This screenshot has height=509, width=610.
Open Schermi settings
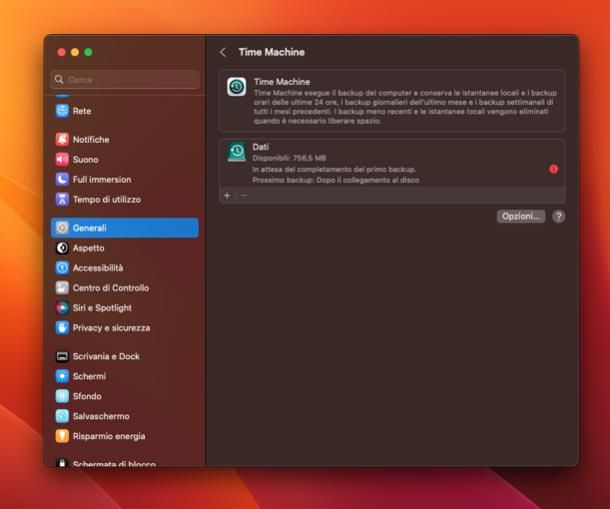click(x=125, y=376)
